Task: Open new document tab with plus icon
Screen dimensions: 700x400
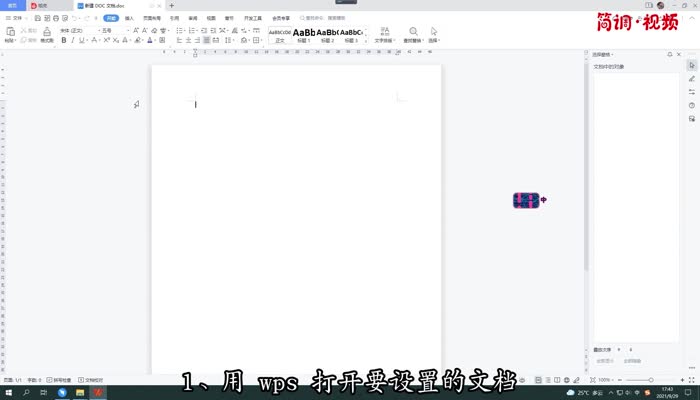Action: tap(171, 6)
